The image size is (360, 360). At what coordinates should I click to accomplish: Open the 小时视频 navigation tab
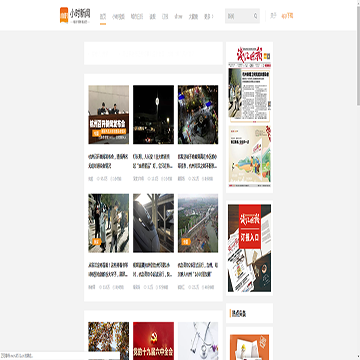(118, 16)
